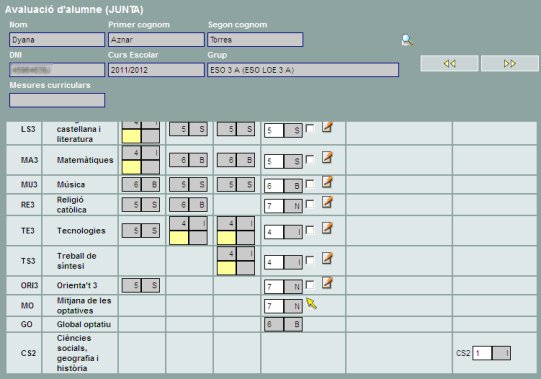Click yellow recovery cell in Treball de síntesi
The height and width of the screenshot is (379, 541).
point(227,268)
